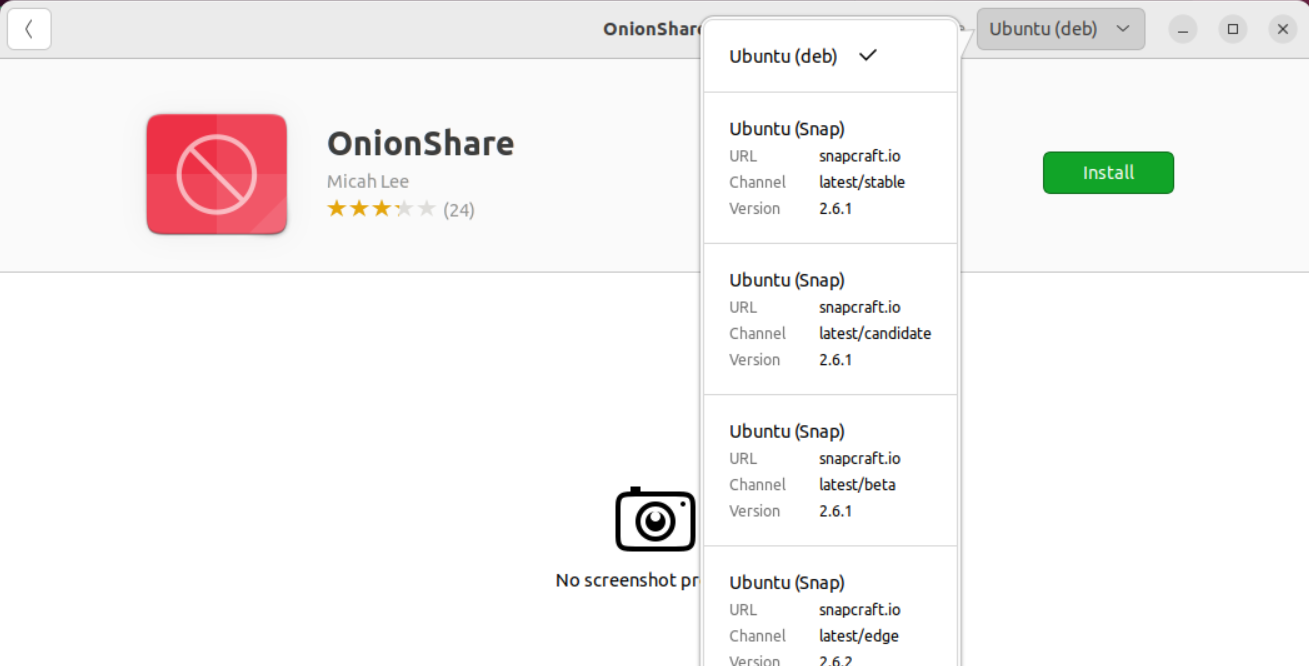Click the Micah Lee developer name
The width and height of the screenshot is (1309, 666).
pyautogui.click(x=367, y=181)
